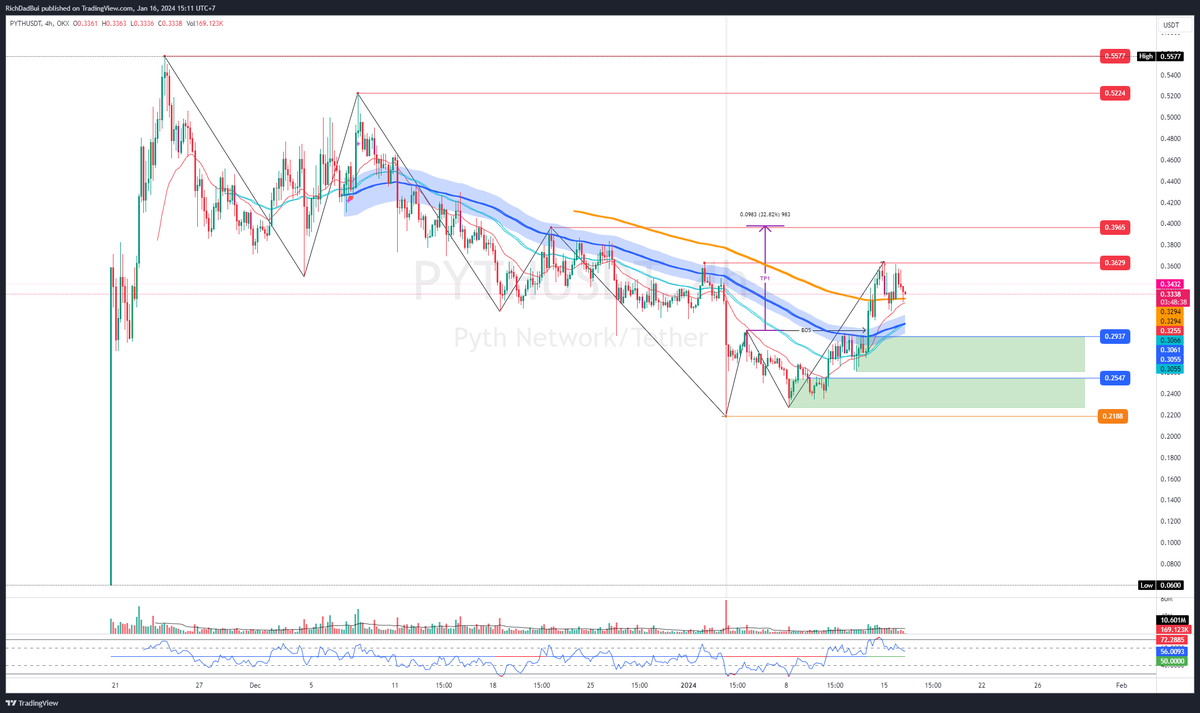Click the blue 0.2547 line label
Image resolution: width=1200 pixels, height=713 pixels.
coord(1114,378)
